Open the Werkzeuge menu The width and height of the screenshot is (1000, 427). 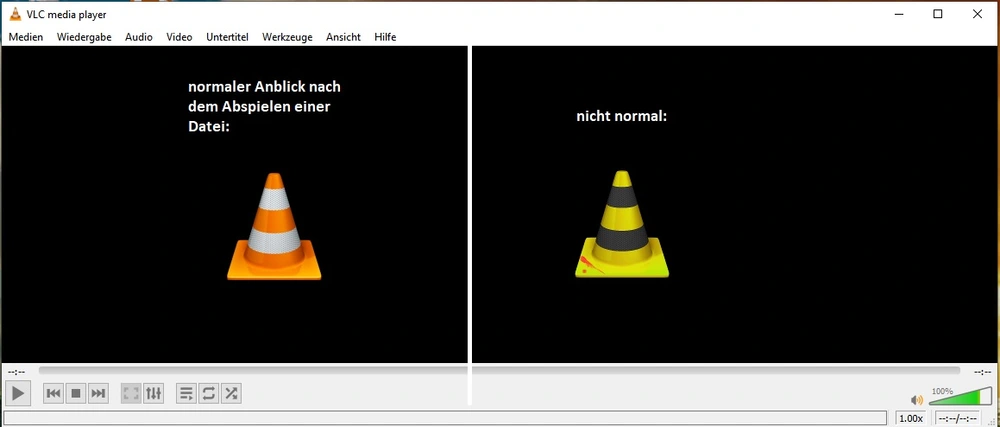[x=287, y=37]
